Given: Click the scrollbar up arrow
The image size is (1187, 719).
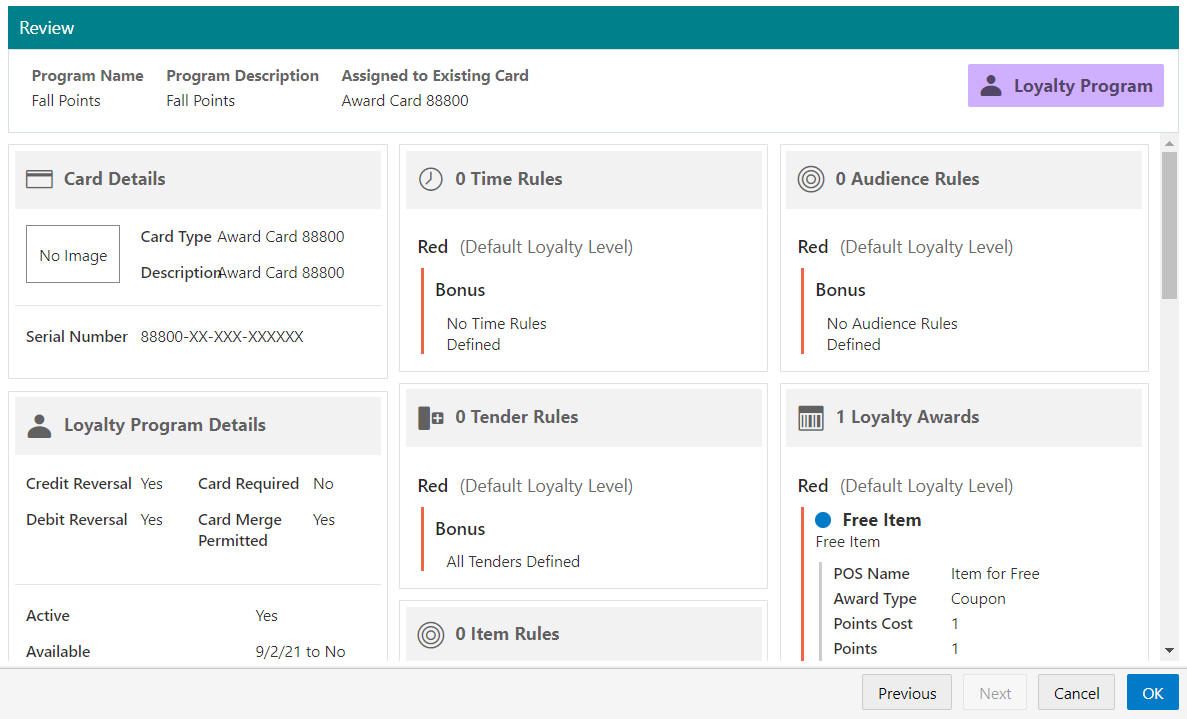Looking at the screenshot, I should pos(1170,143).
